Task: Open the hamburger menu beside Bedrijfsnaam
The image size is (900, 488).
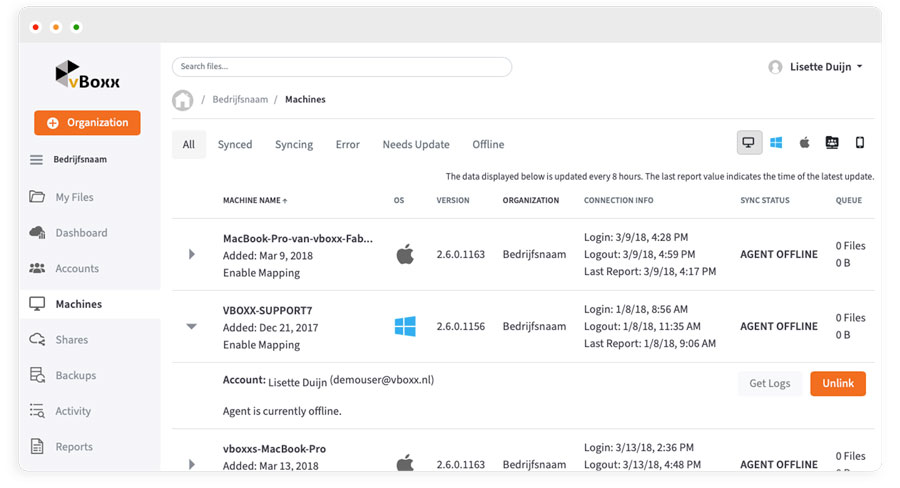Action: coord(37,160)
